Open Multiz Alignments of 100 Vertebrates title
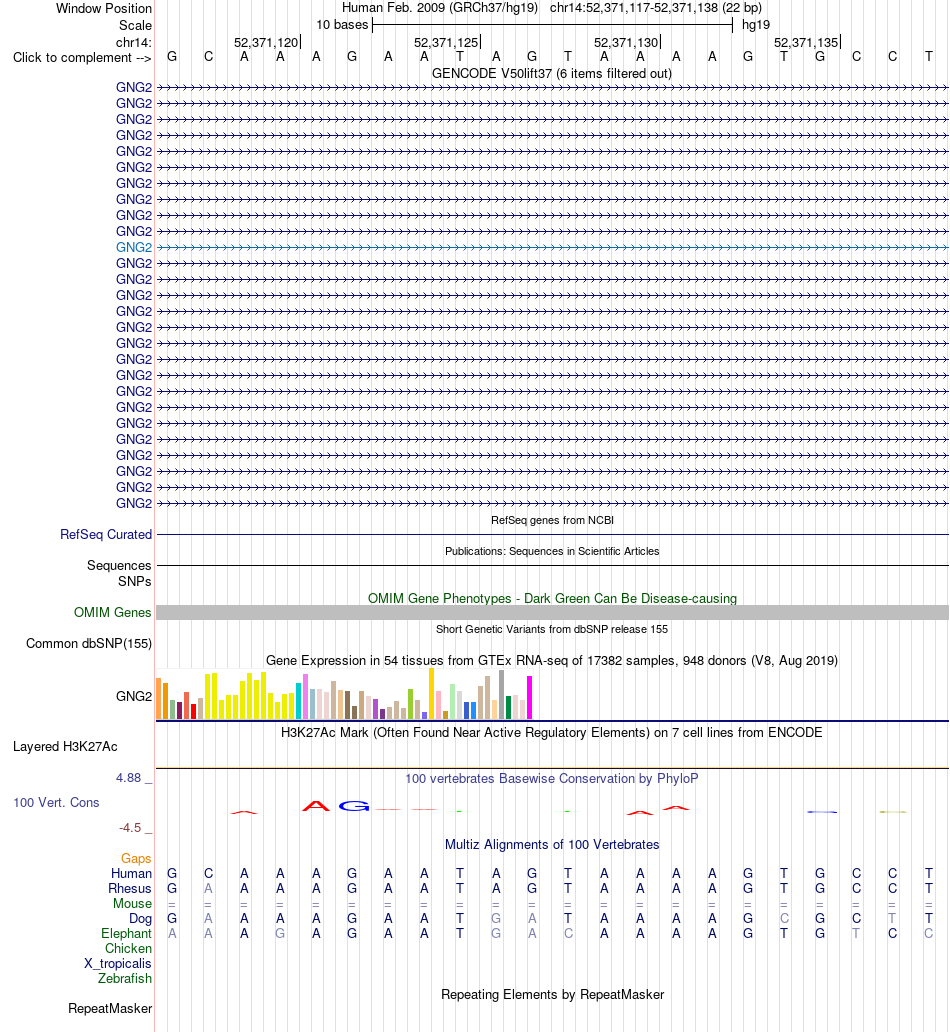This screenshot has height=1032, width=950. coord(552,844)
